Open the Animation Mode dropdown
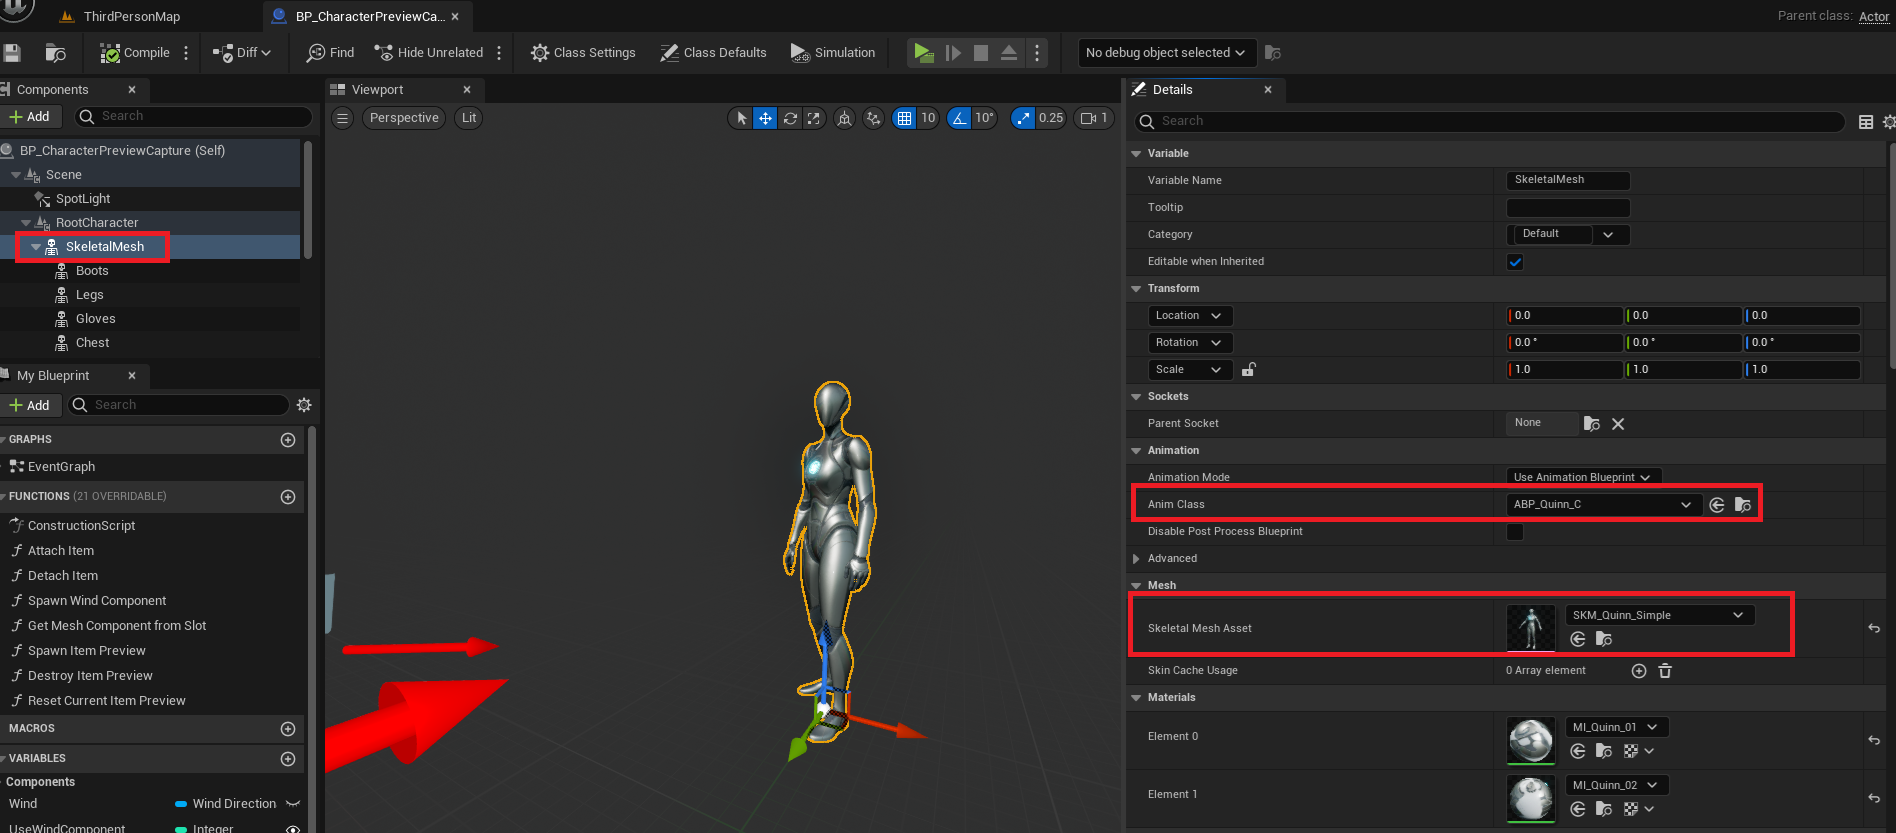This screenshot has height=833, width=1896. tap(1582, 477)
